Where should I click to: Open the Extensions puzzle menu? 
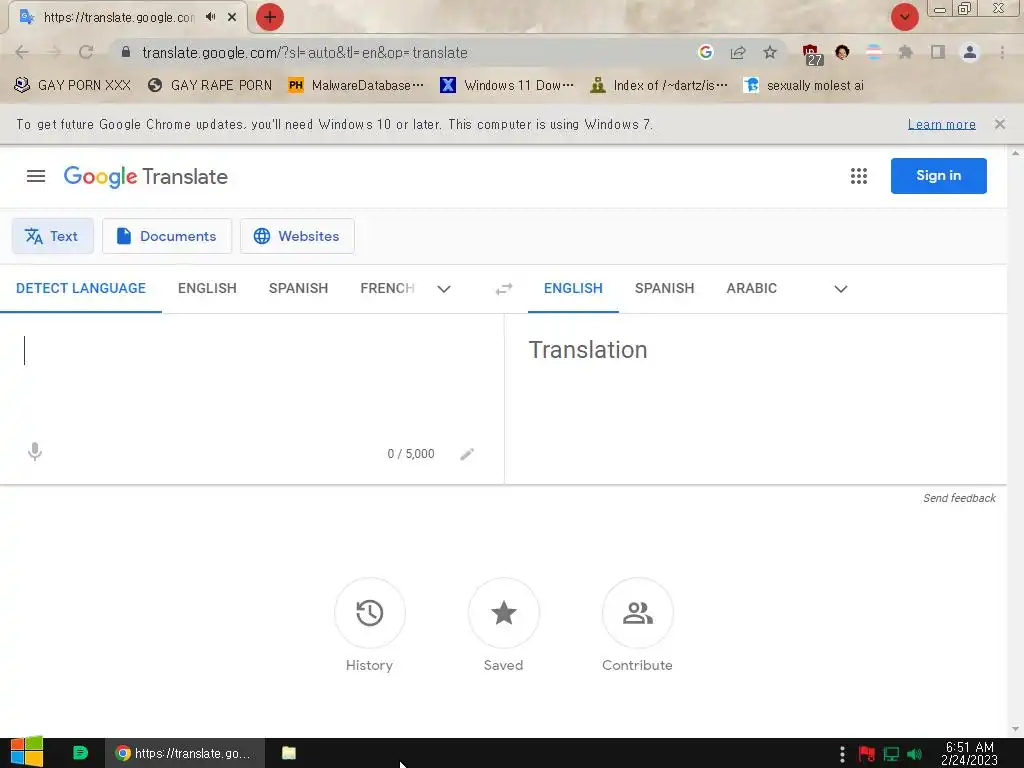tap(905, 52)
